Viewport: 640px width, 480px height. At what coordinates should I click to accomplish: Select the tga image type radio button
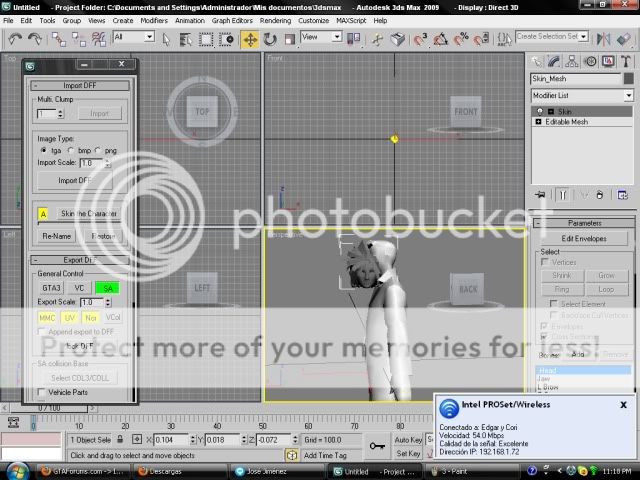[43, 150]
